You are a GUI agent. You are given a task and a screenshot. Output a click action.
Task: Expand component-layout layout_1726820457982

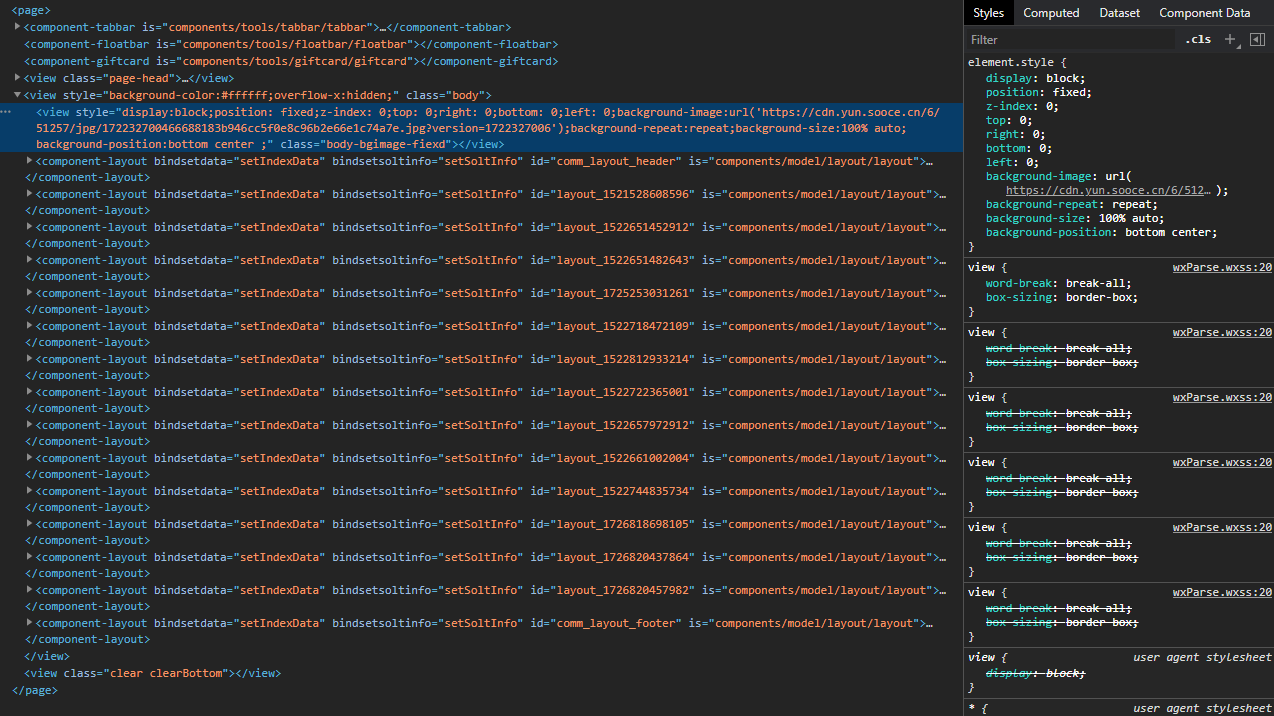point(30,589)
